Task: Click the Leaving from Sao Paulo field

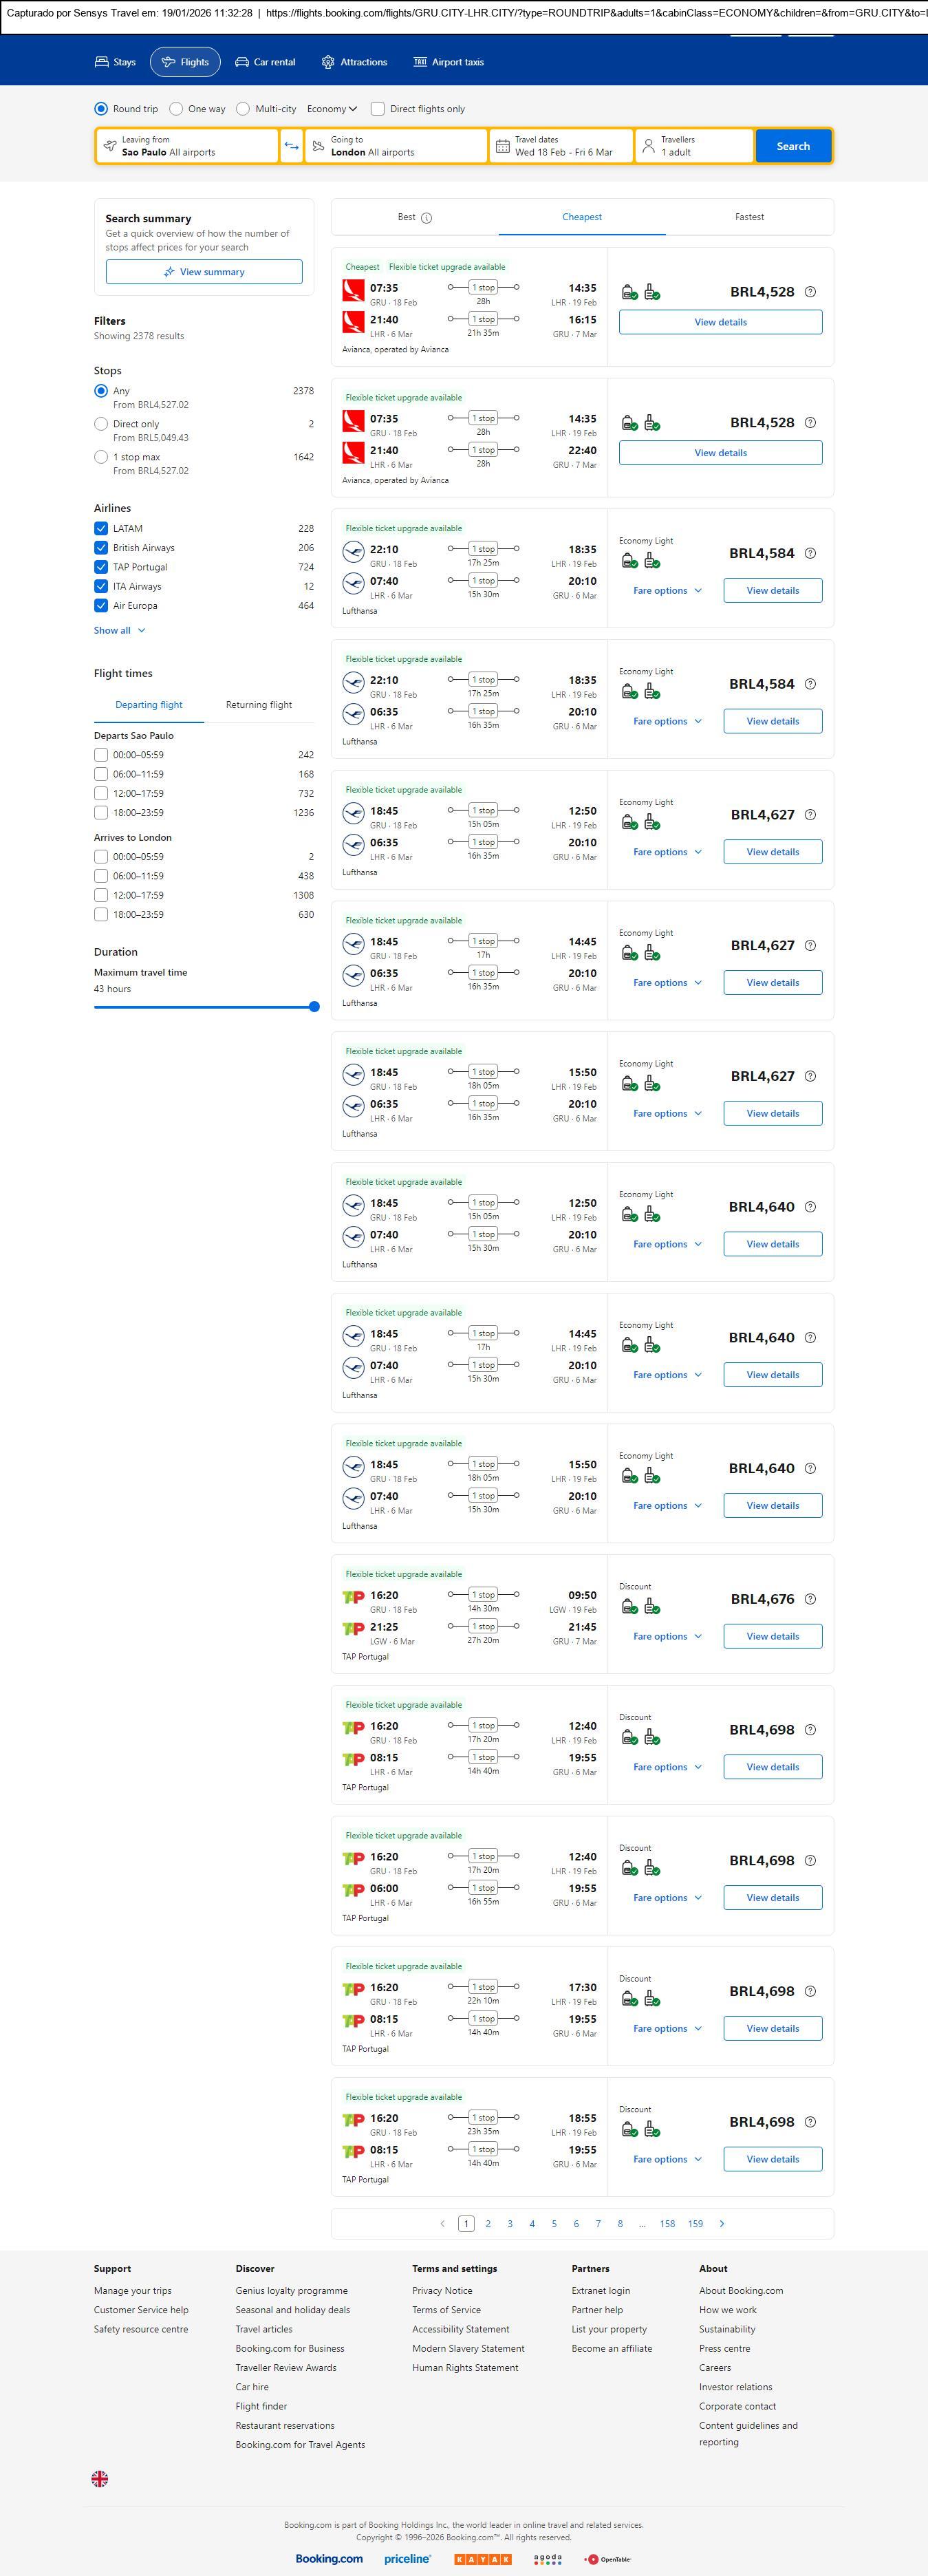Action: [188, 146]
